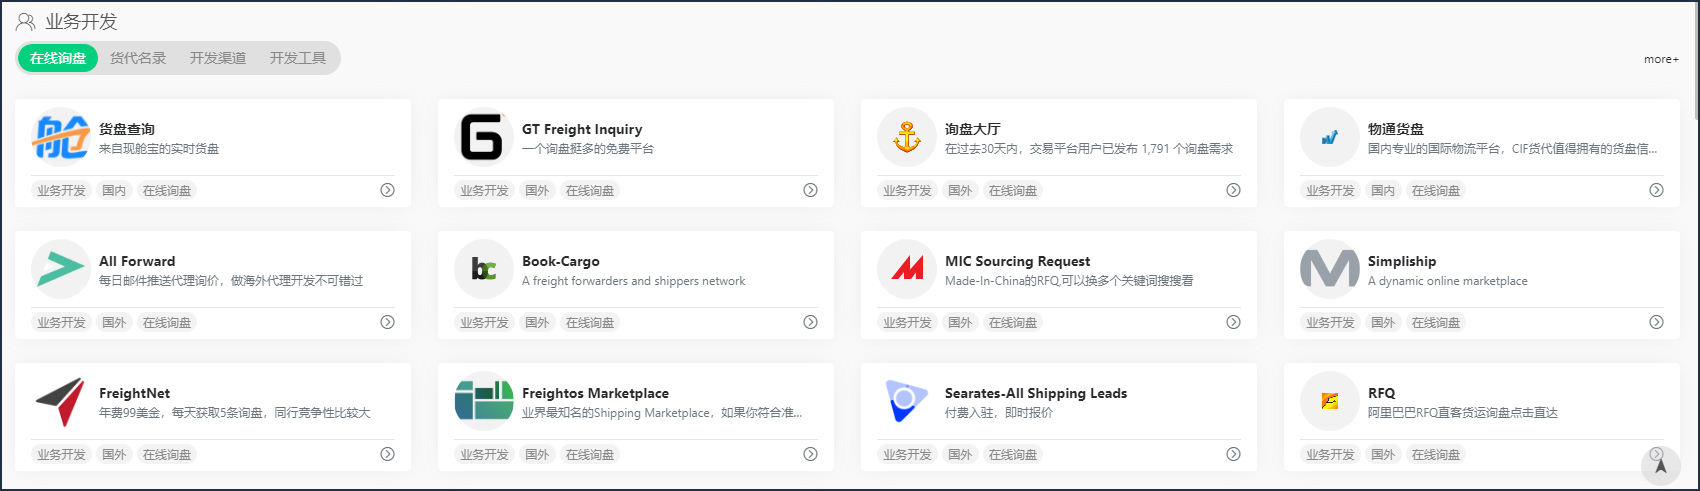Click 国外 tag on All Forward card
The height and width of the screenshot is (491, 1700).
point(114,322)
